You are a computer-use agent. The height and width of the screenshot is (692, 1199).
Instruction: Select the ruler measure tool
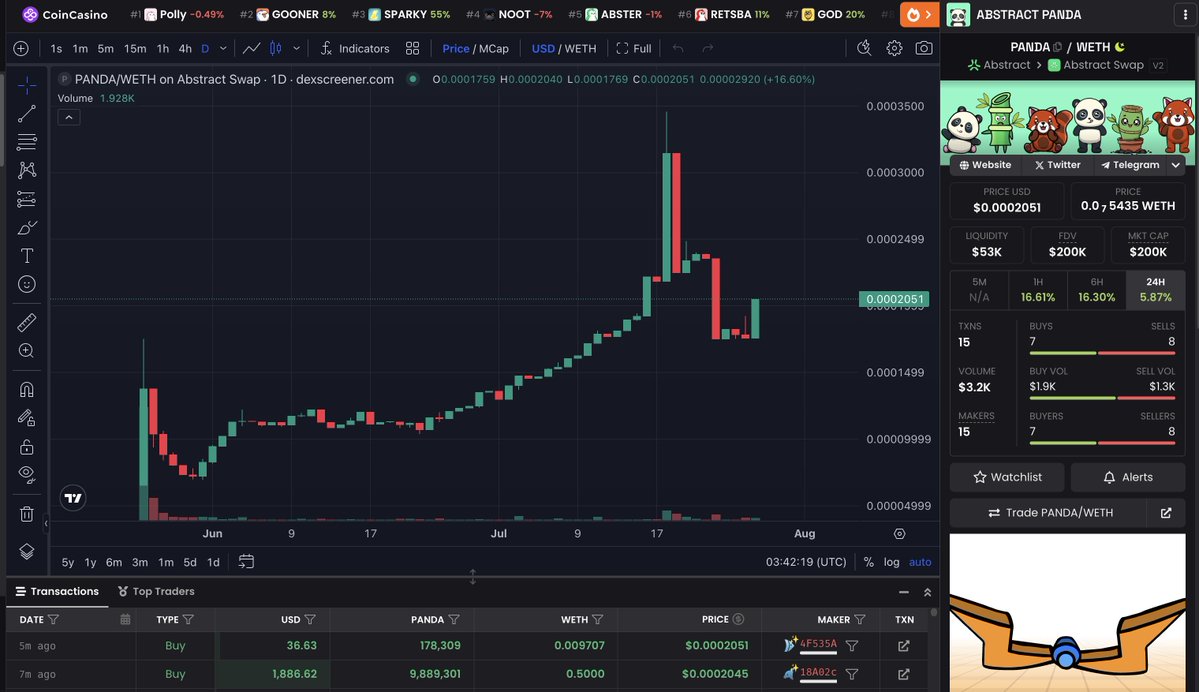27,322
